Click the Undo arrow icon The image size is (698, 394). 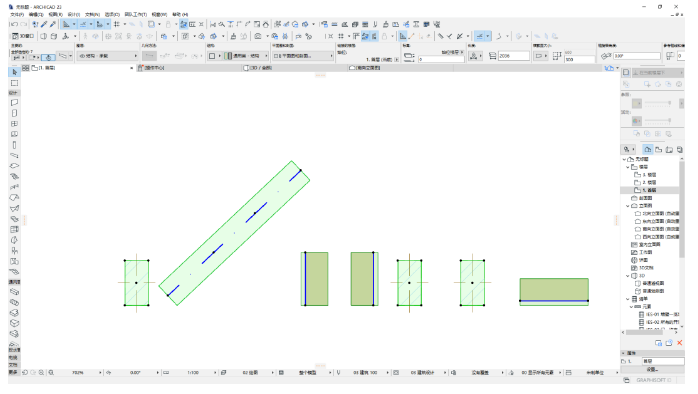[14, 24]
